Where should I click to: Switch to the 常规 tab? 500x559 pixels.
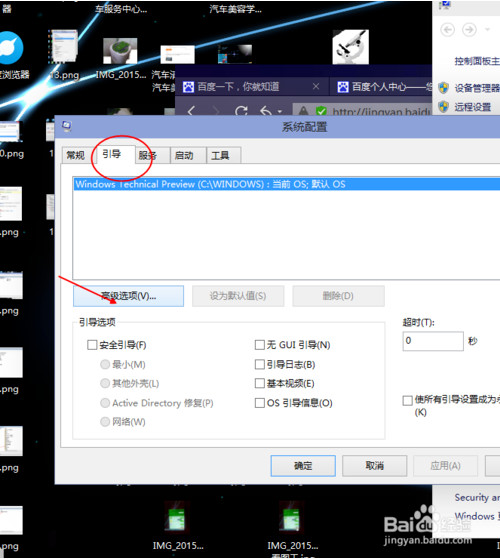(x=76, y=155)
